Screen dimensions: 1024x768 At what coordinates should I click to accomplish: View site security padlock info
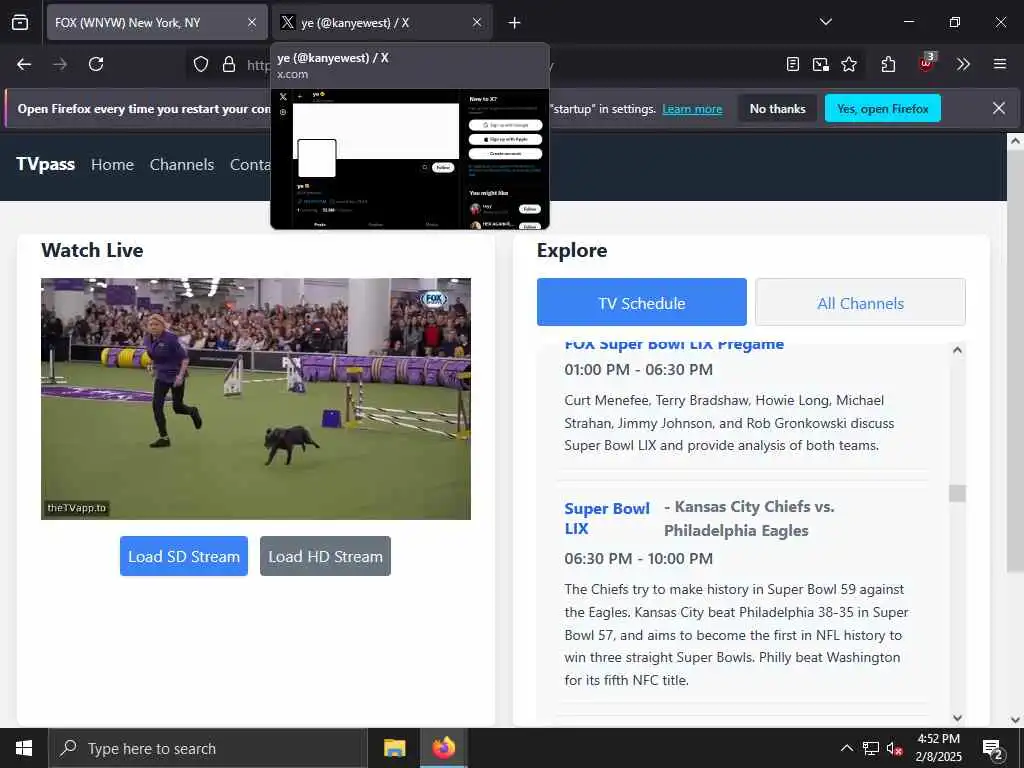229,64
